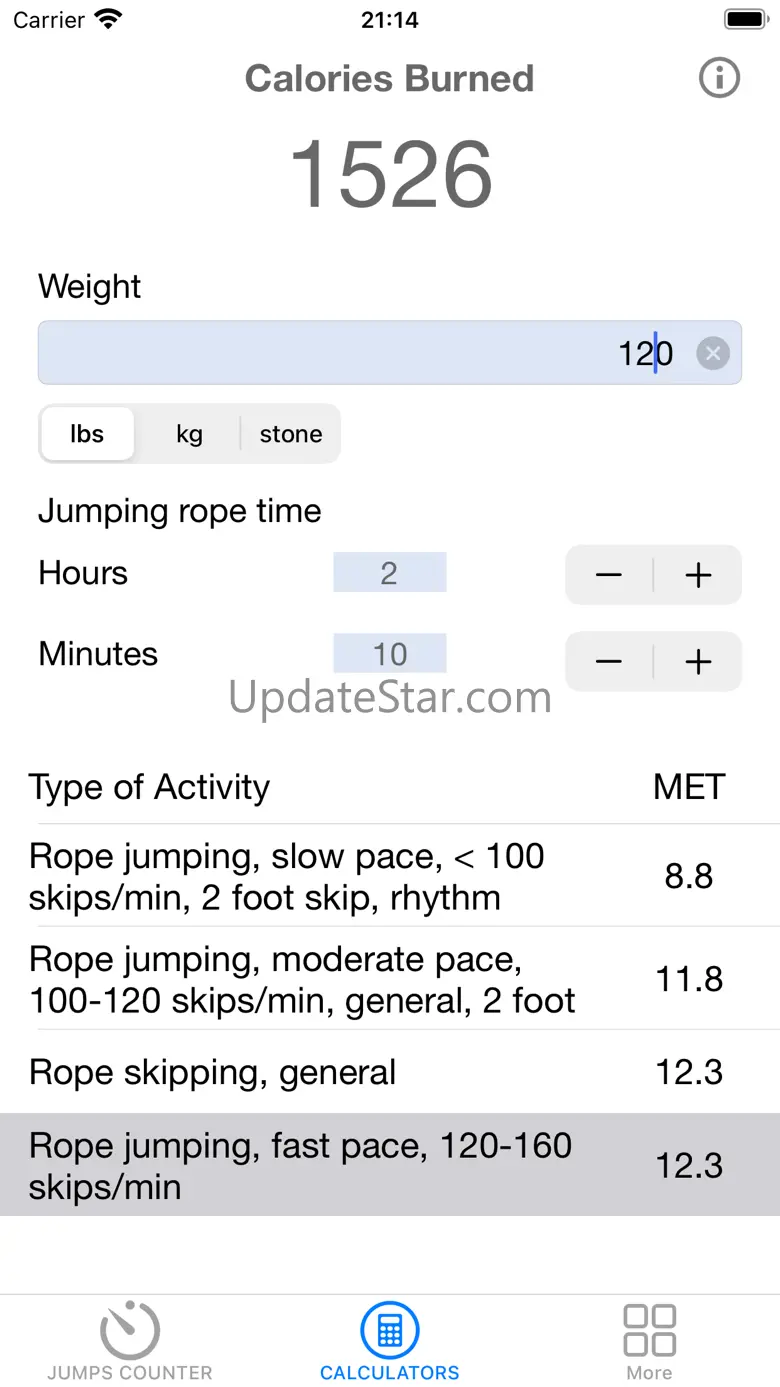Increase Hours with the plus button
The image size is (780, 1387).
tap(698, 575)
